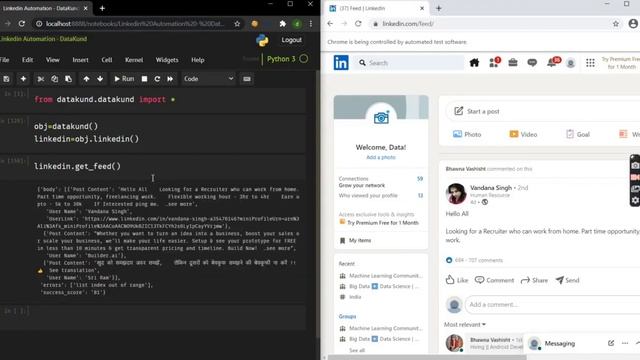640x360 pixels.
Task: Open the View menu in Jupyter
Action: (x=52, y=60)
